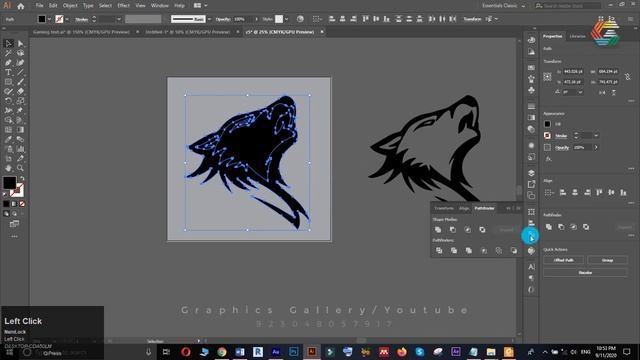Open the Swatches panel from the dock
Screen dimensions: 640x360
pos(531,67)
